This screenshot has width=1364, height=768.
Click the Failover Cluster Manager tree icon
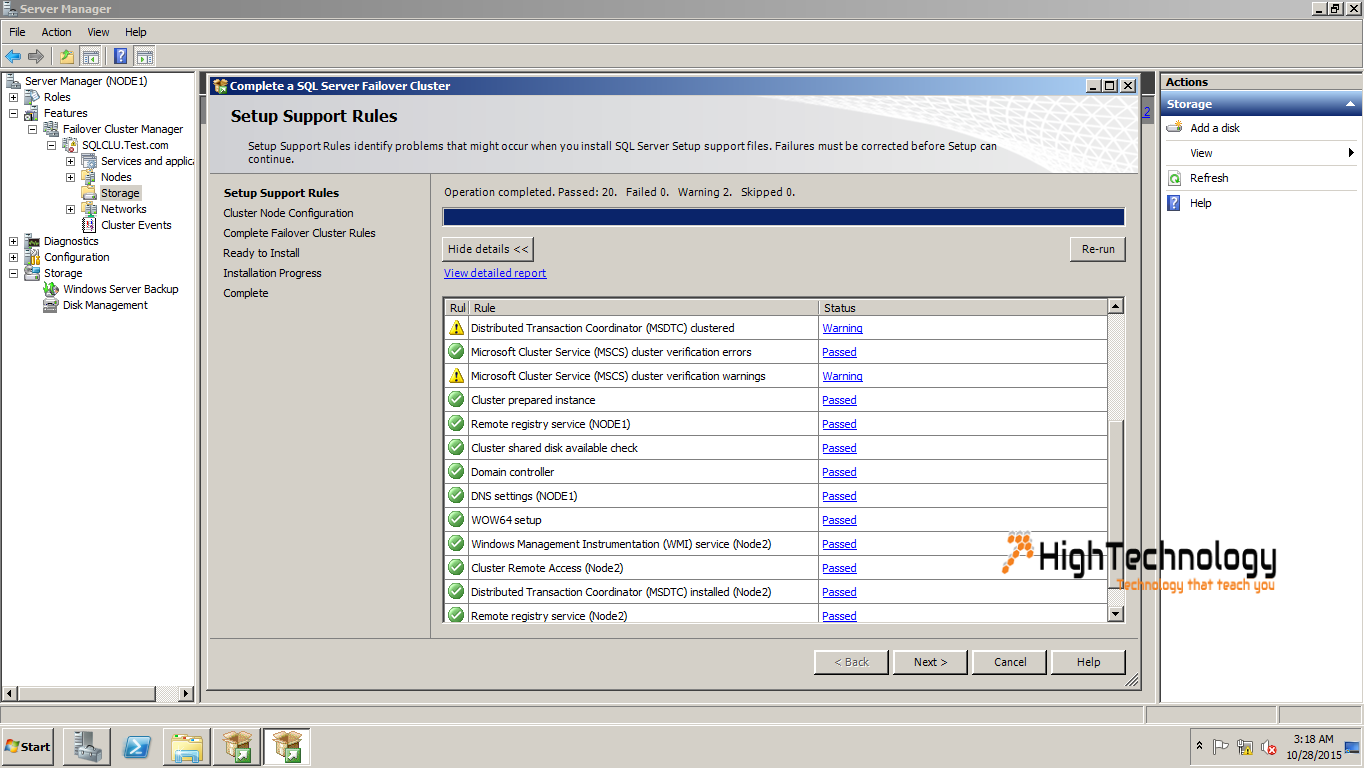[x=51, y=129]
